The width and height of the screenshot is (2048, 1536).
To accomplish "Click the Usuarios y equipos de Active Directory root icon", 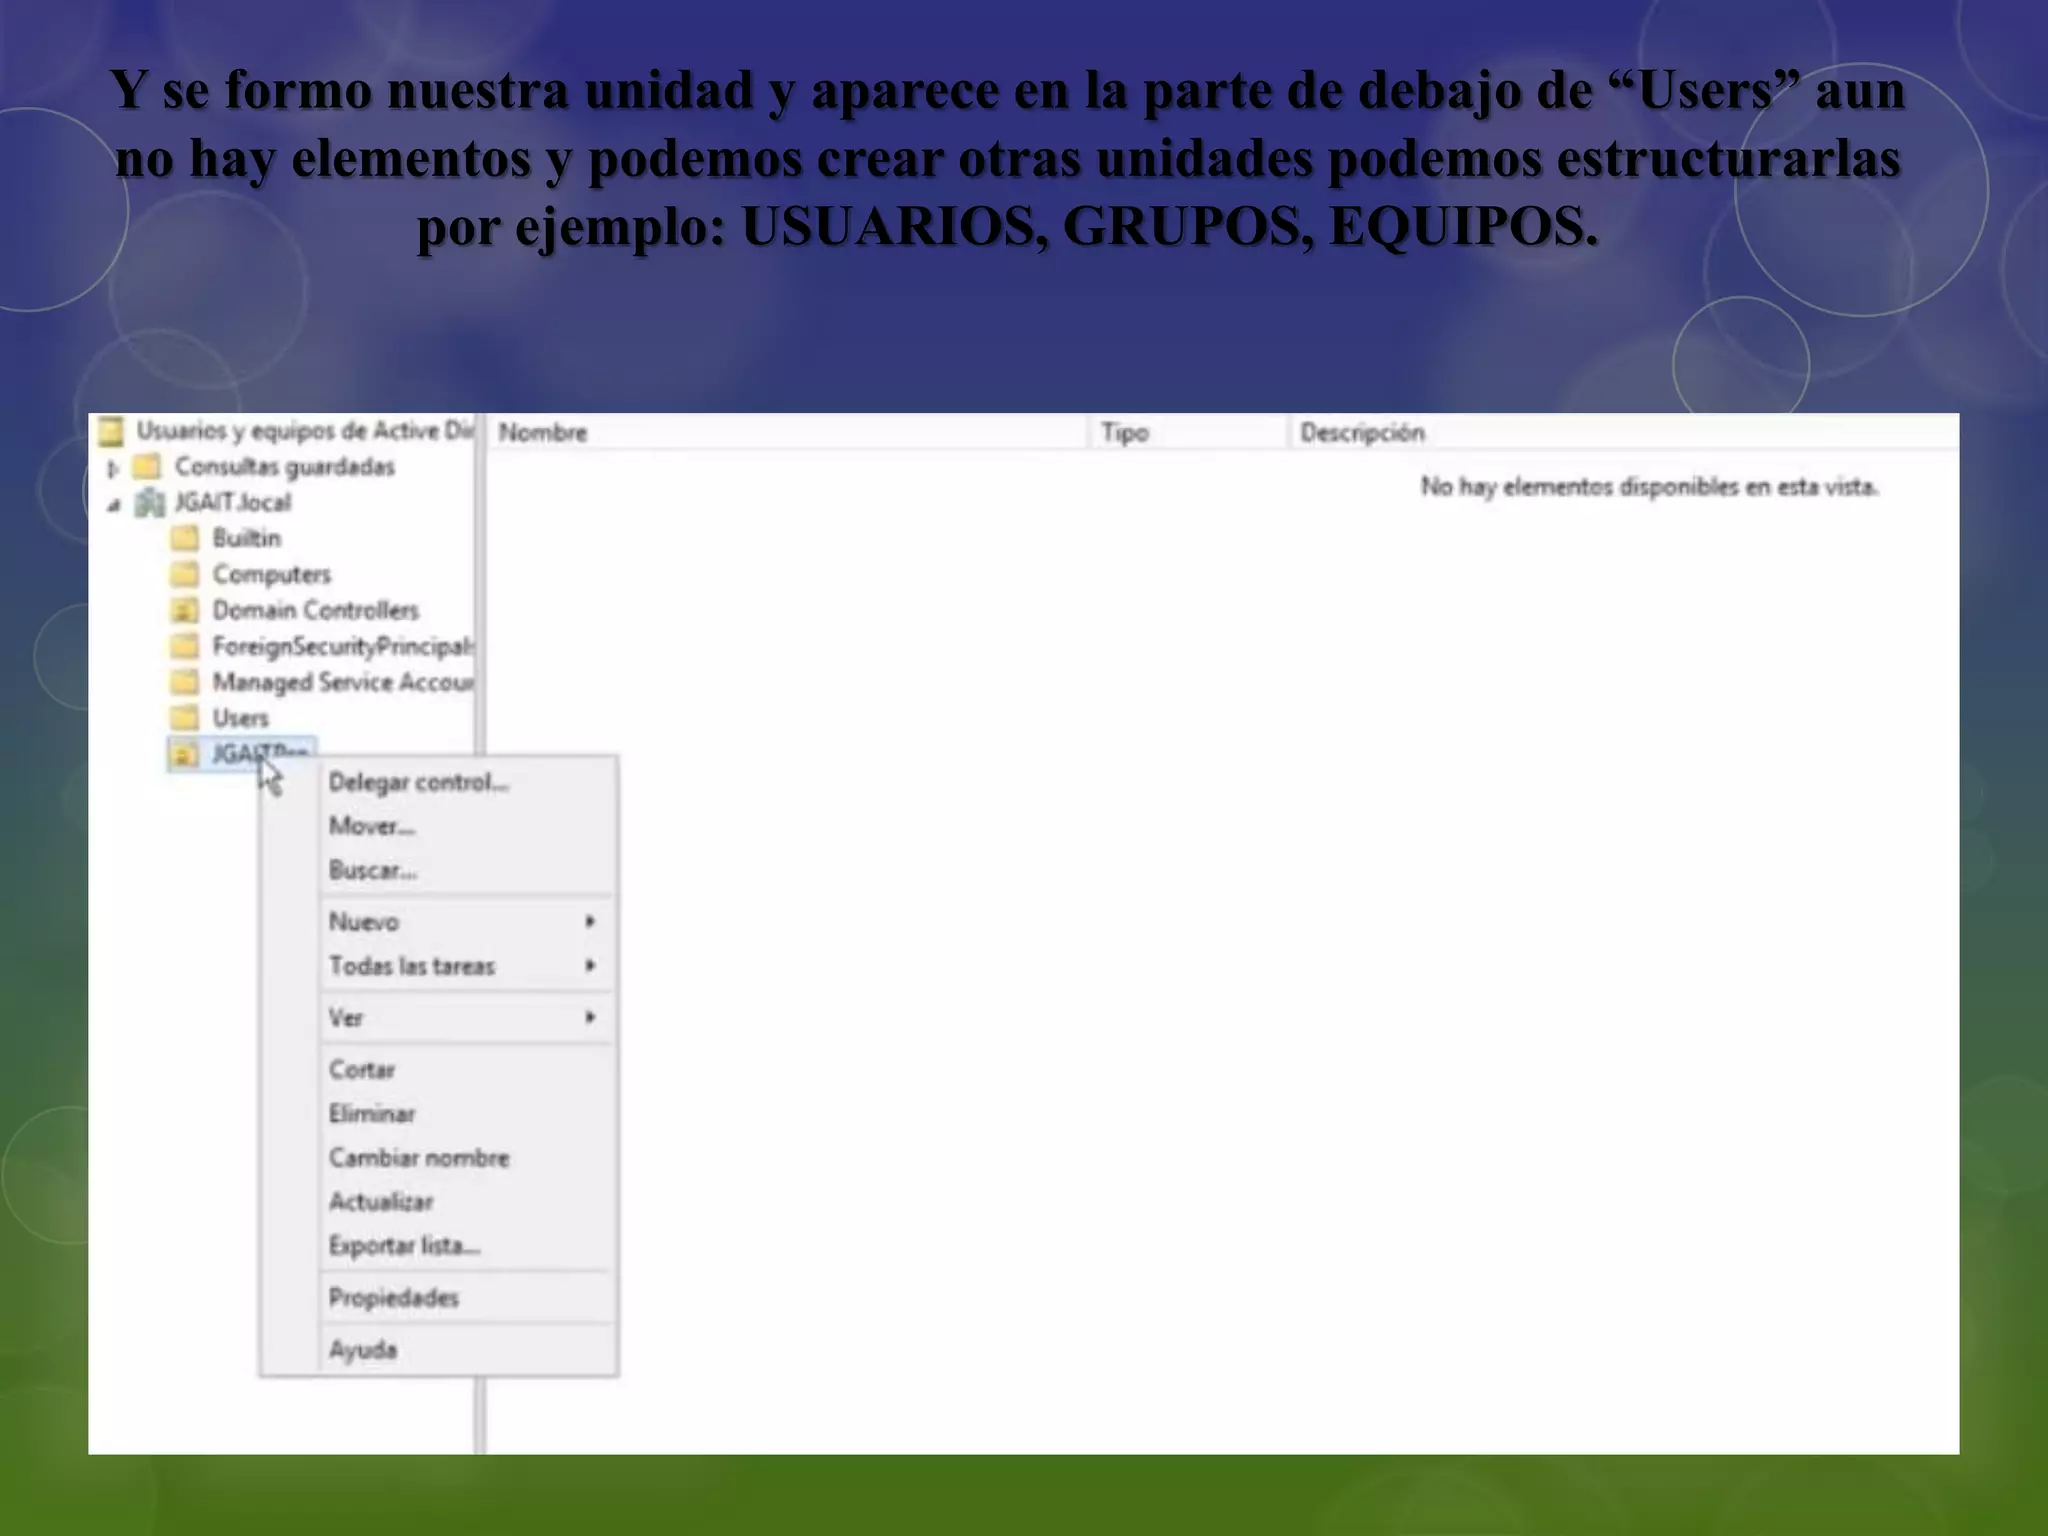I will click(111, 431).
